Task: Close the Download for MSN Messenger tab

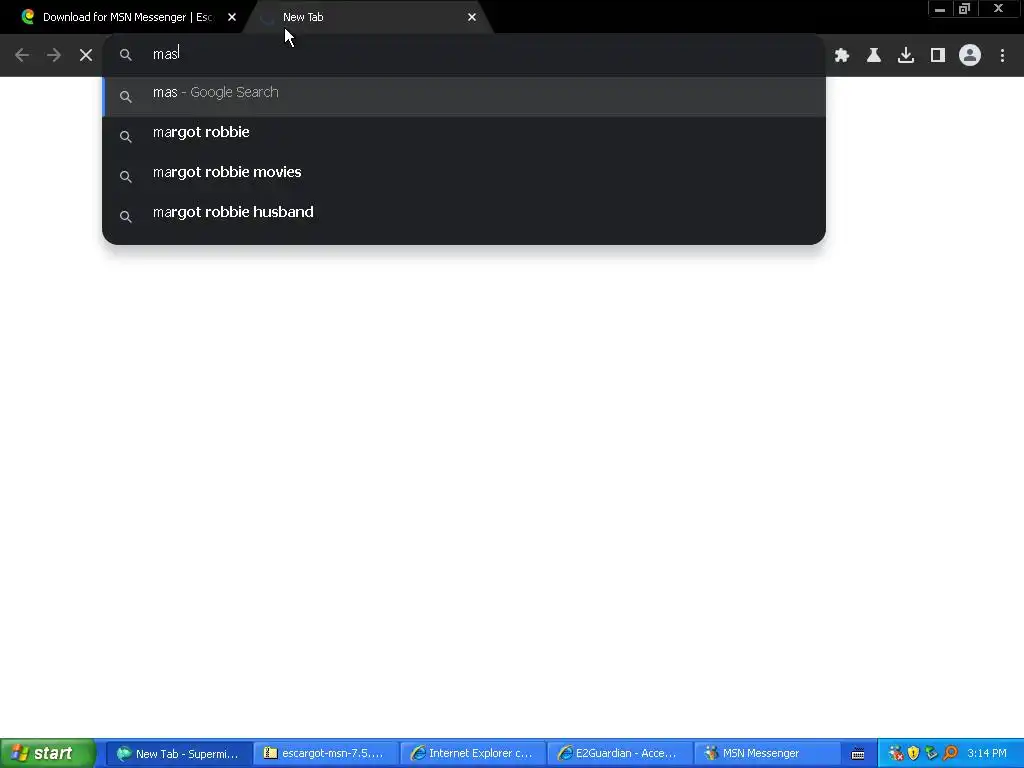Action: pyautogui.click(x=232, y=17)
